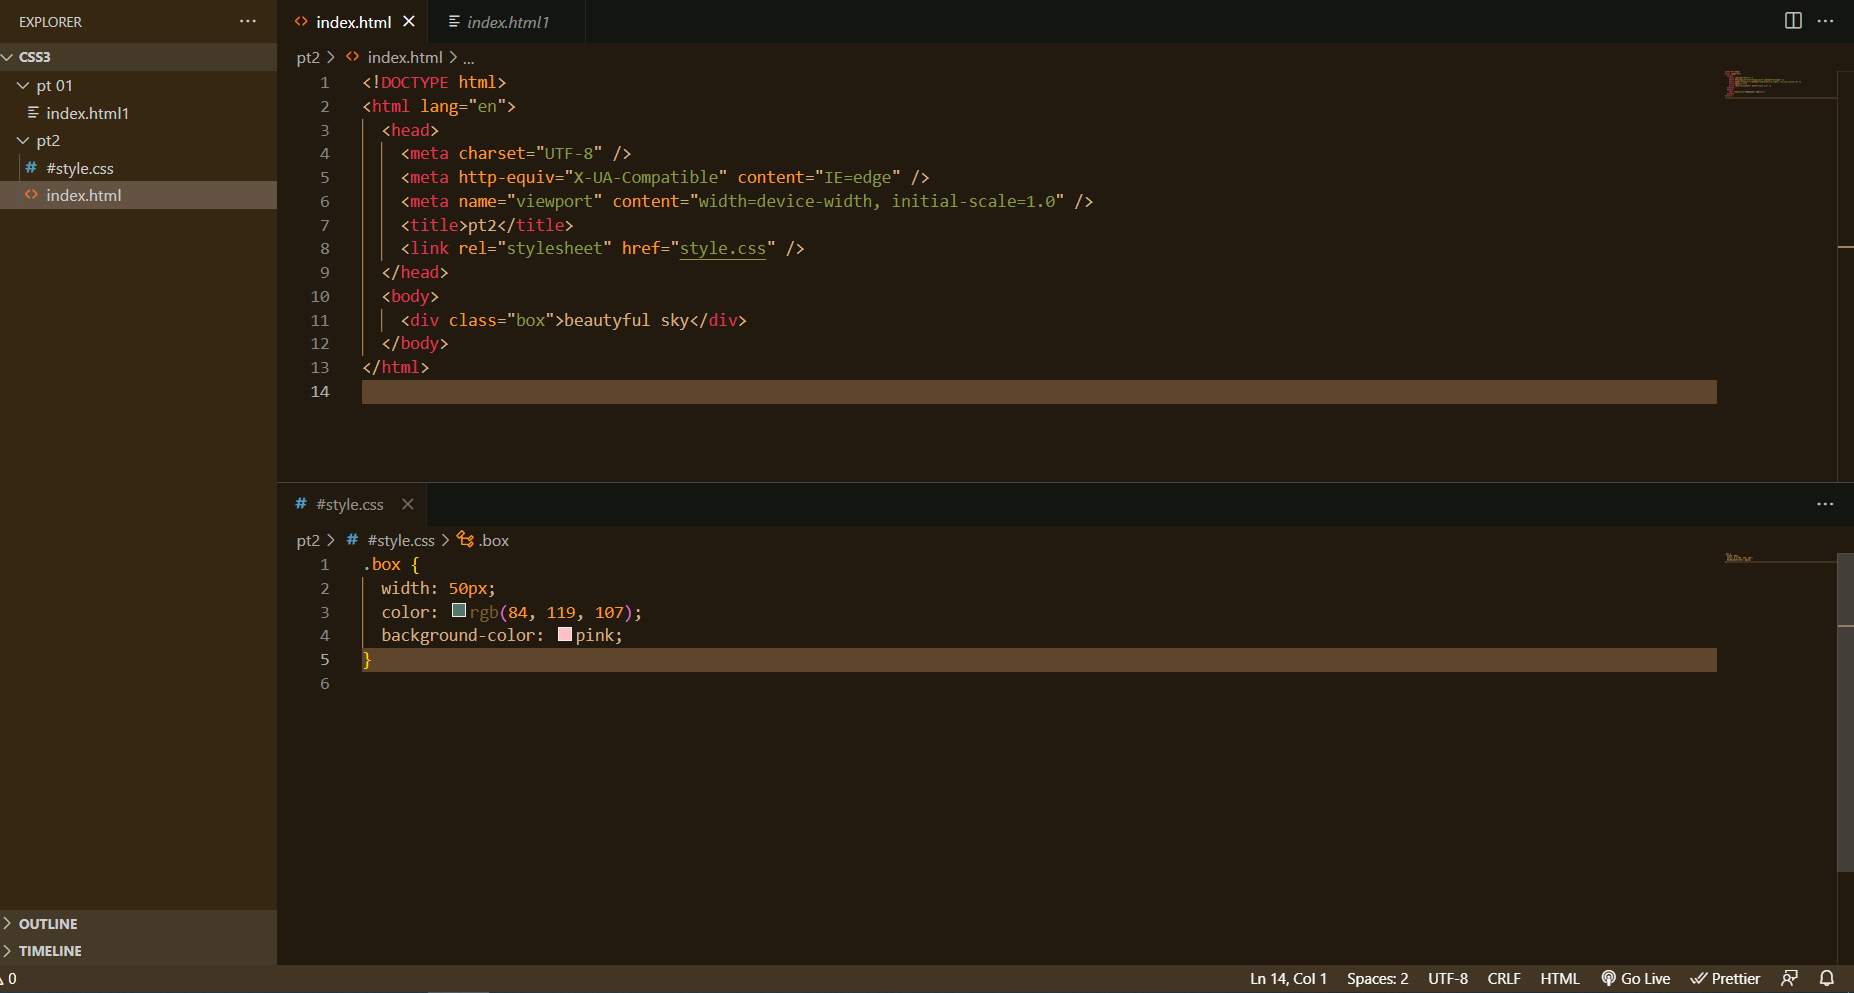Viewport: 1854px width, 993px height.
Task: Open Explorer more actions ellipsis menu
Action: tap(248, 21)
